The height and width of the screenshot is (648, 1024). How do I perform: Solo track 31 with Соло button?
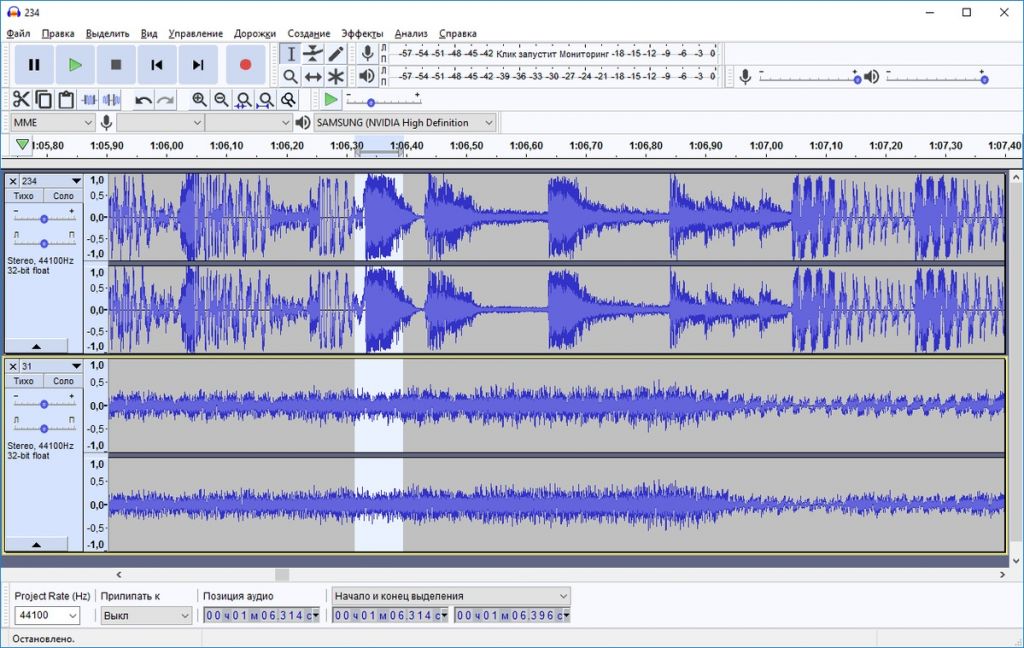63,381
